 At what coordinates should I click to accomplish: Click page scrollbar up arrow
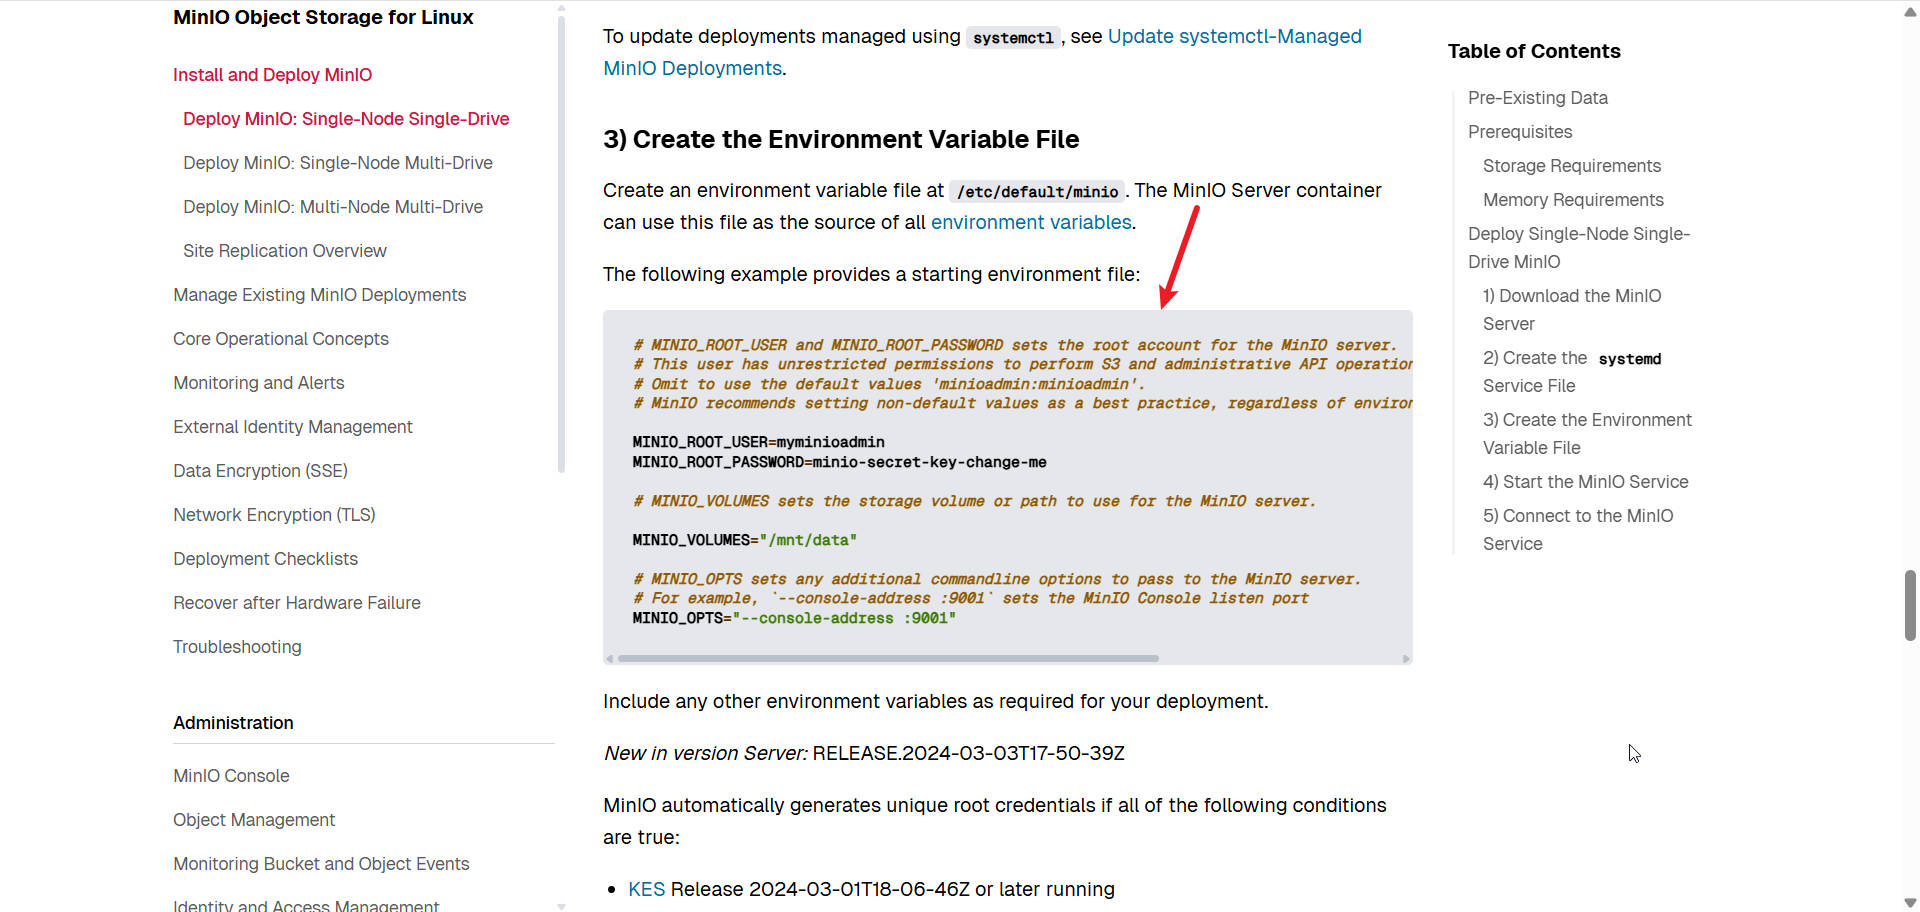point(1910,12)
